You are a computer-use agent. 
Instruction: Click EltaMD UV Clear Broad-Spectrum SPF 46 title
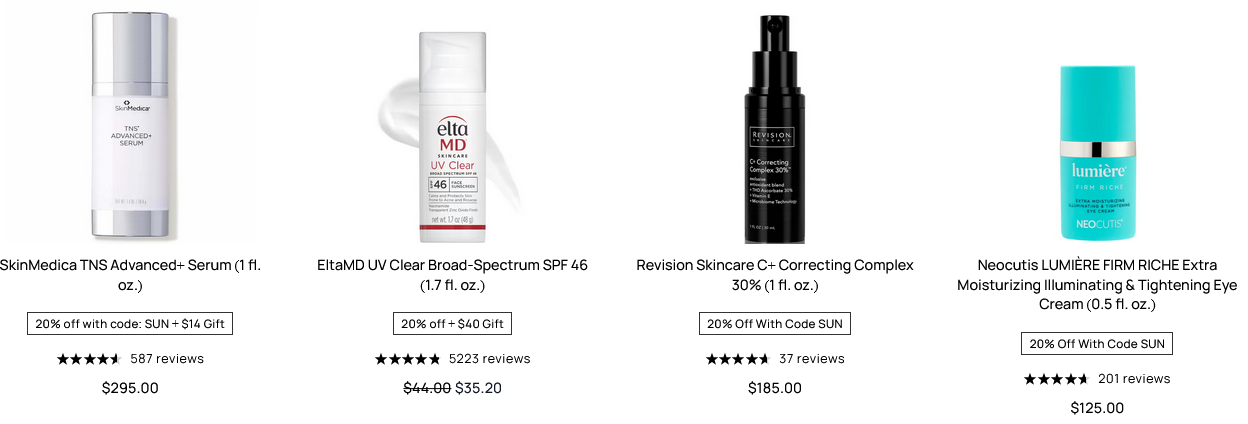(x=452, y=275)
